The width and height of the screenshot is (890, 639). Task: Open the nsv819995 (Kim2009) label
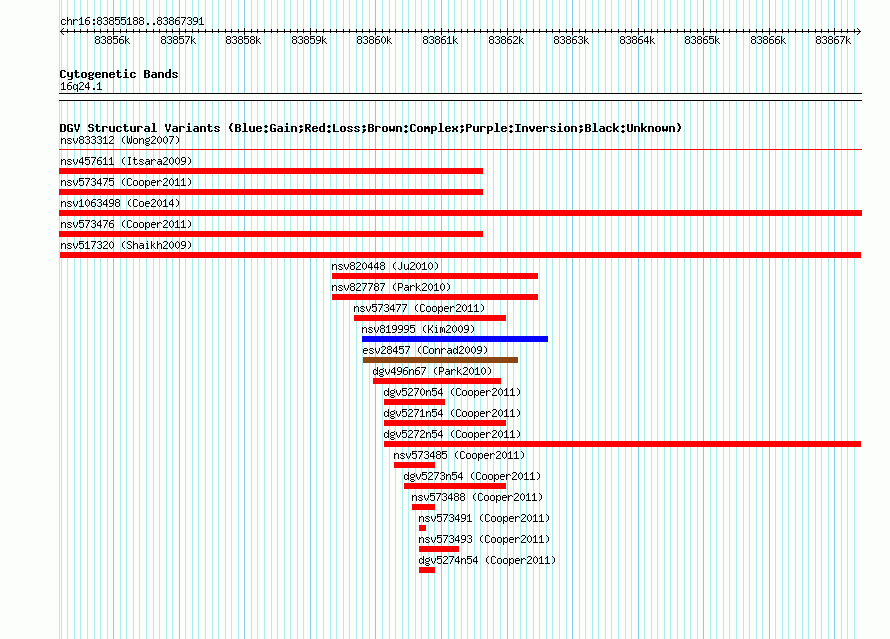[418, 329]
